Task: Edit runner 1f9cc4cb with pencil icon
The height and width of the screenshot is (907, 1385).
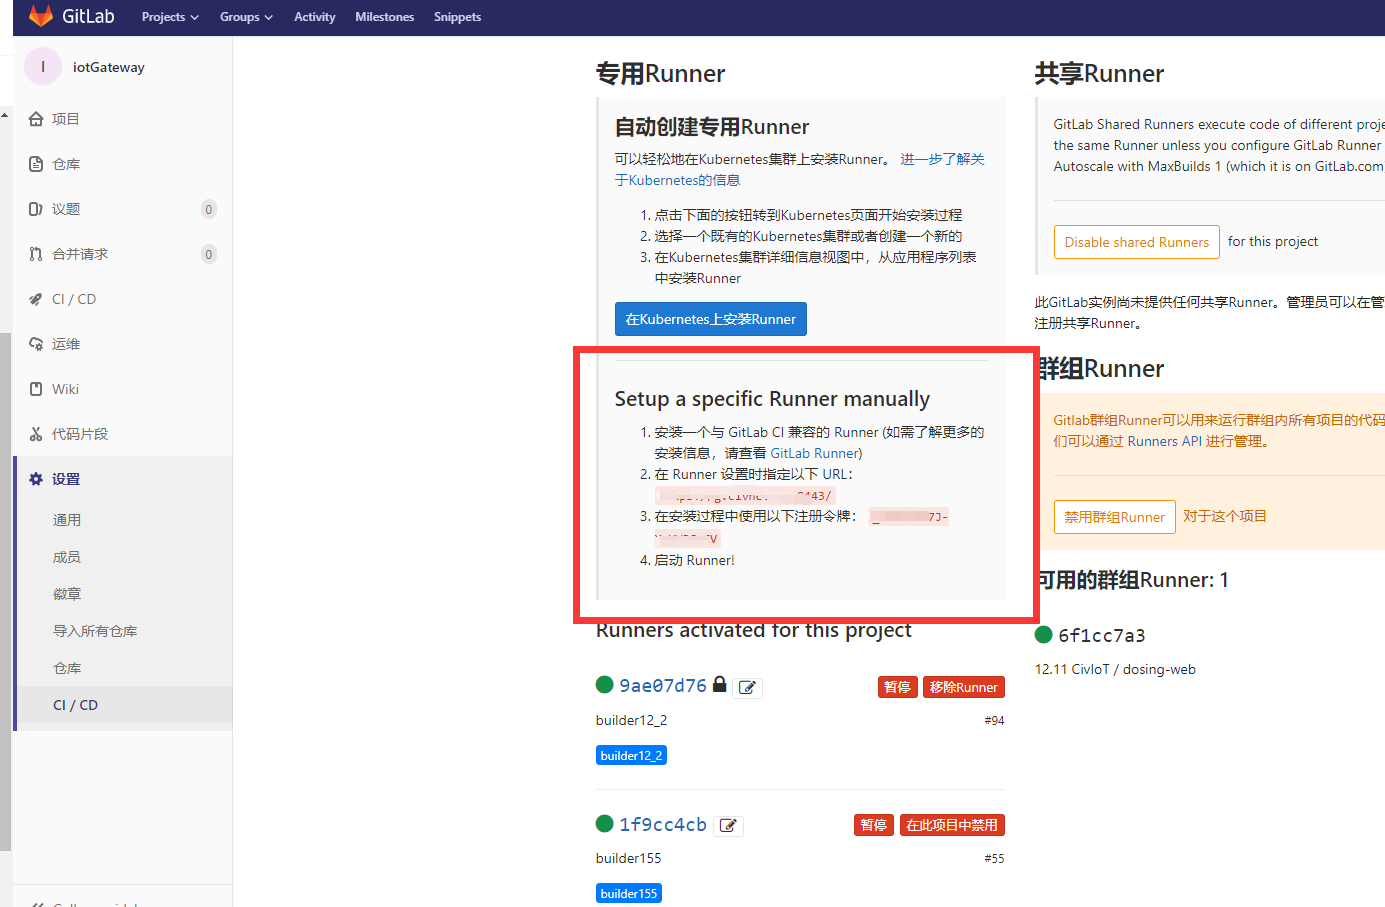Action: tap(729, 826)
